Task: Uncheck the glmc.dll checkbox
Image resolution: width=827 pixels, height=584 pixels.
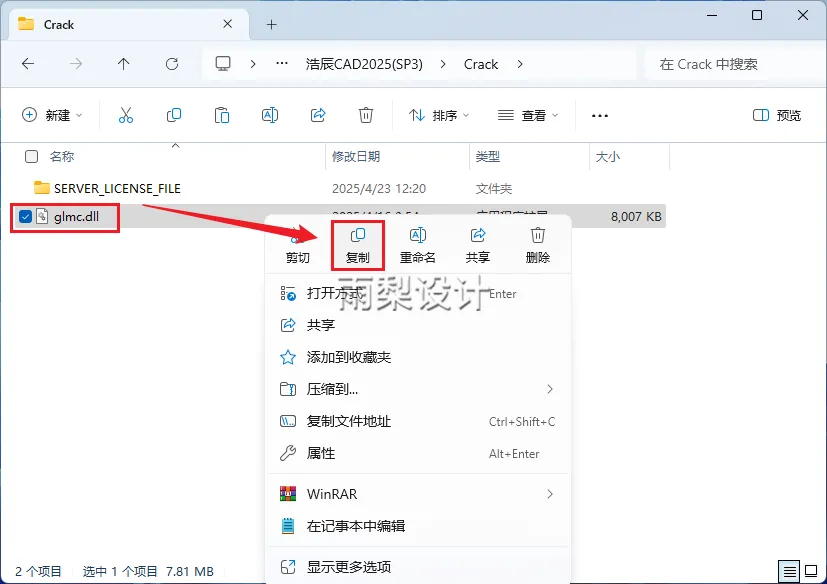Action: (x=25, y=216)
